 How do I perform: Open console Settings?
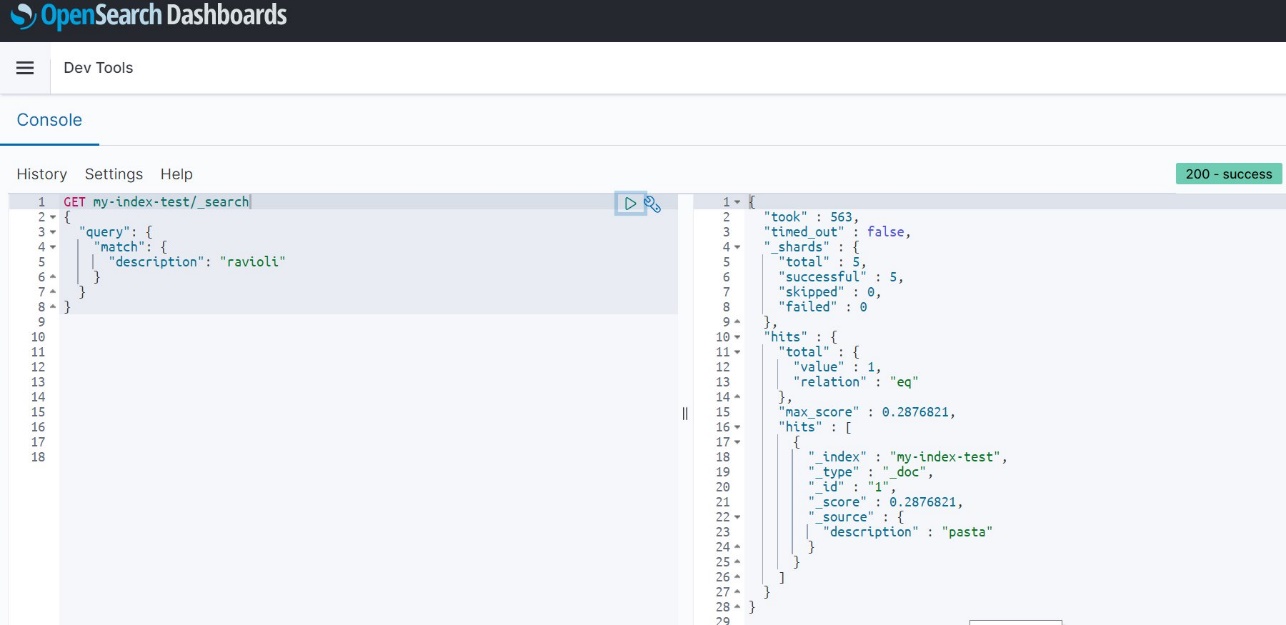click(x=114, y=174)
